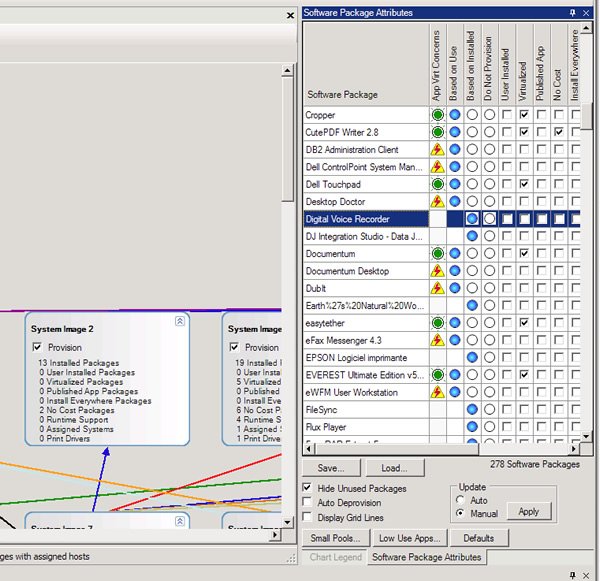Click the green App Virt icon for CutePDF Writer 2.8
Screen dimensions: 600x581
coord(437,132)
